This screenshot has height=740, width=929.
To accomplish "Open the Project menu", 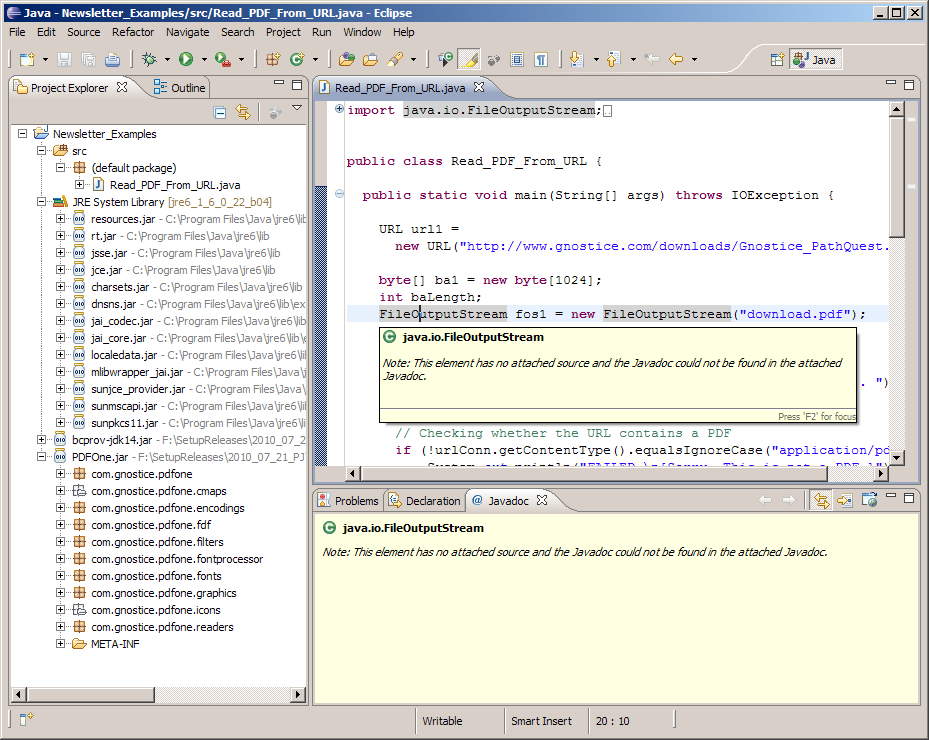I will (283, 32).
